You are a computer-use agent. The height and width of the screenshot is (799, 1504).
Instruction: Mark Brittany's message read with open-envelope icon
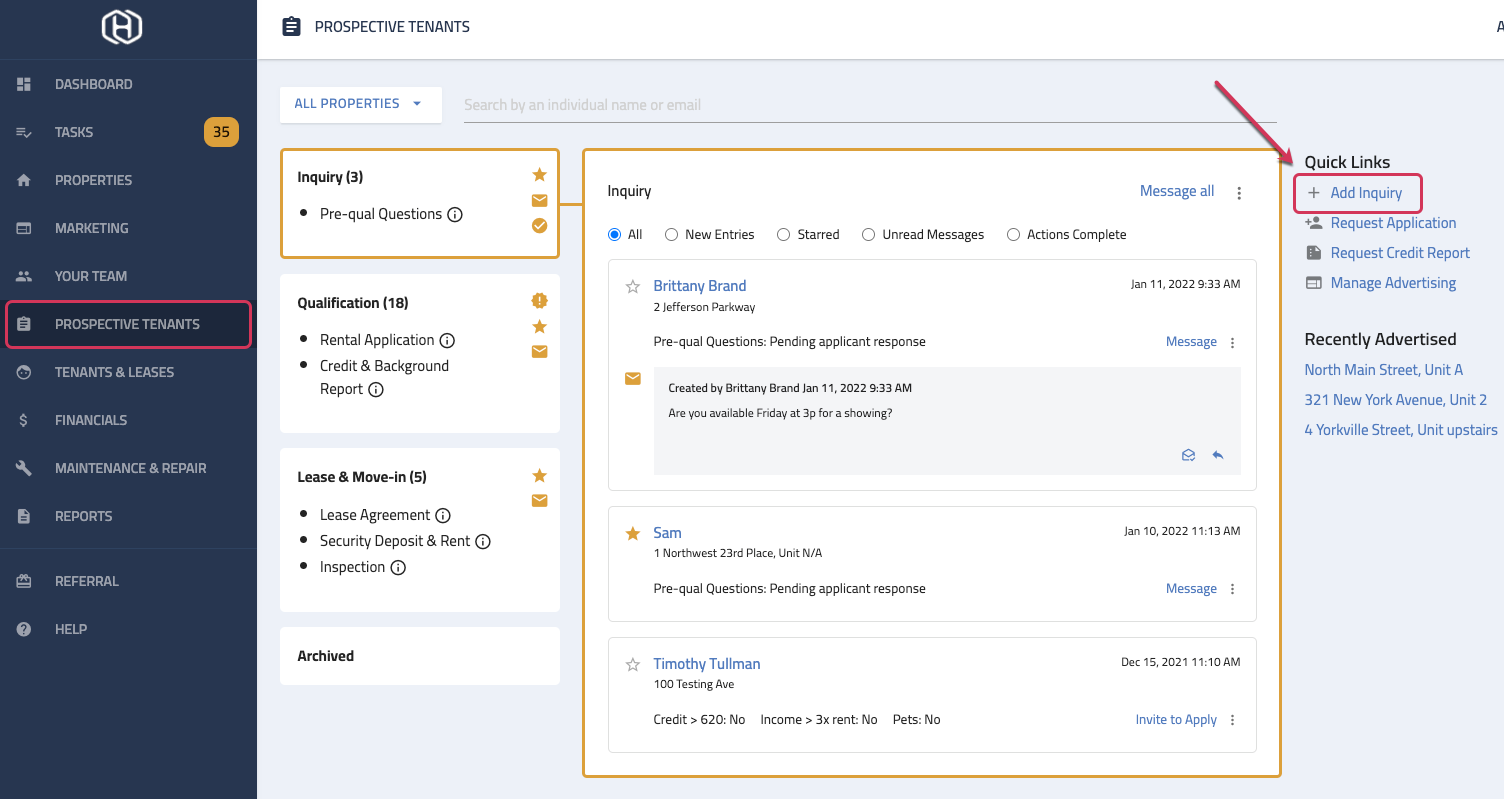[1188, 455]
